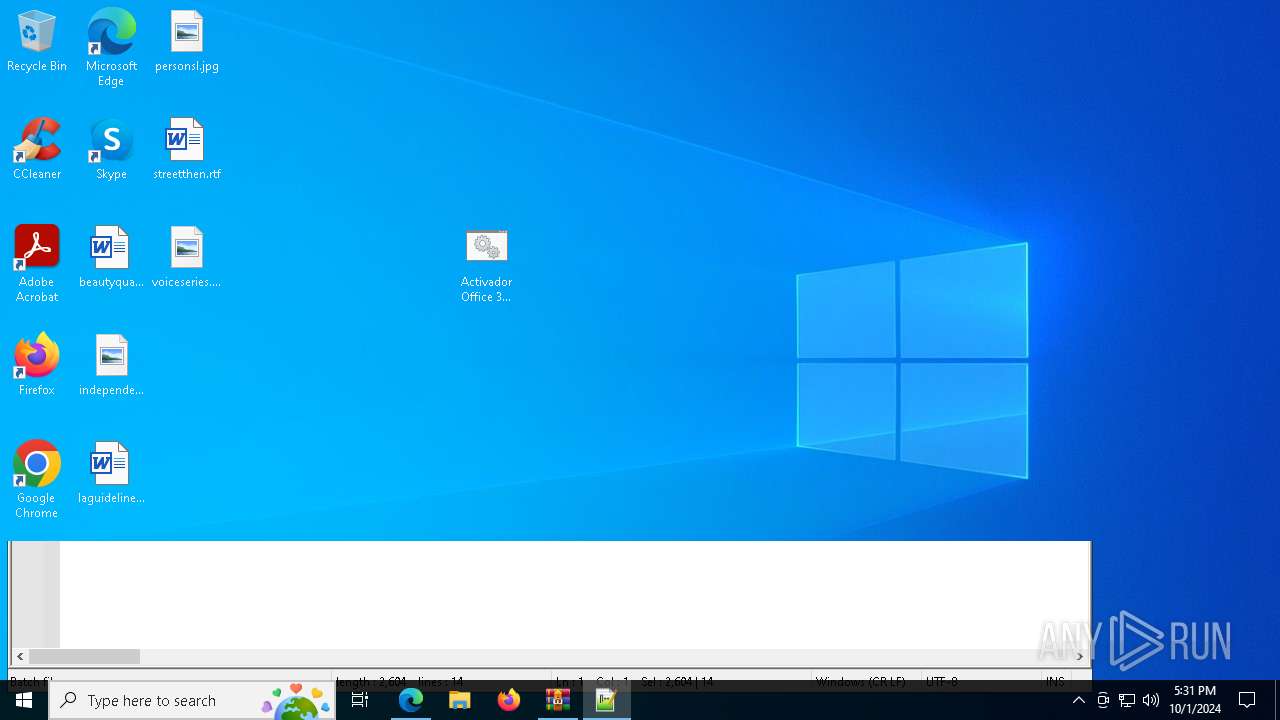1280x720 pixels.
Task: Open the Action Center notifications
Action: coord(1247,700)
